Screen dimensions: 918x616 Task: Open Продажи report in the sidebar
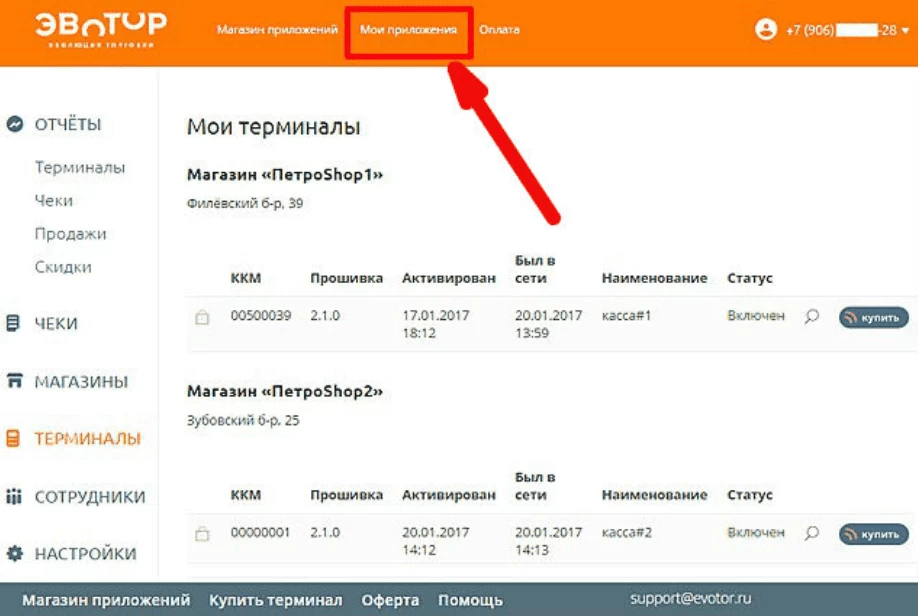coord(70,234)
